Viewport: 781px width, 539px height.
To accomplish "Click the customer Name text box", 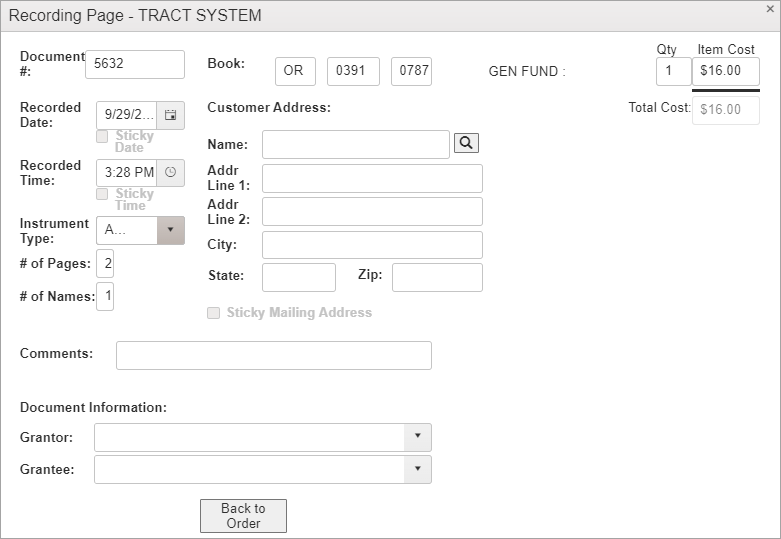I will (356, 145).
